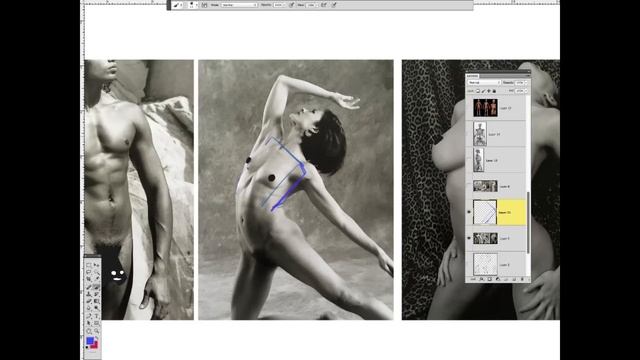Open the layer blend mode dropdown
The image size is (640, 360).
coord(484,82)
